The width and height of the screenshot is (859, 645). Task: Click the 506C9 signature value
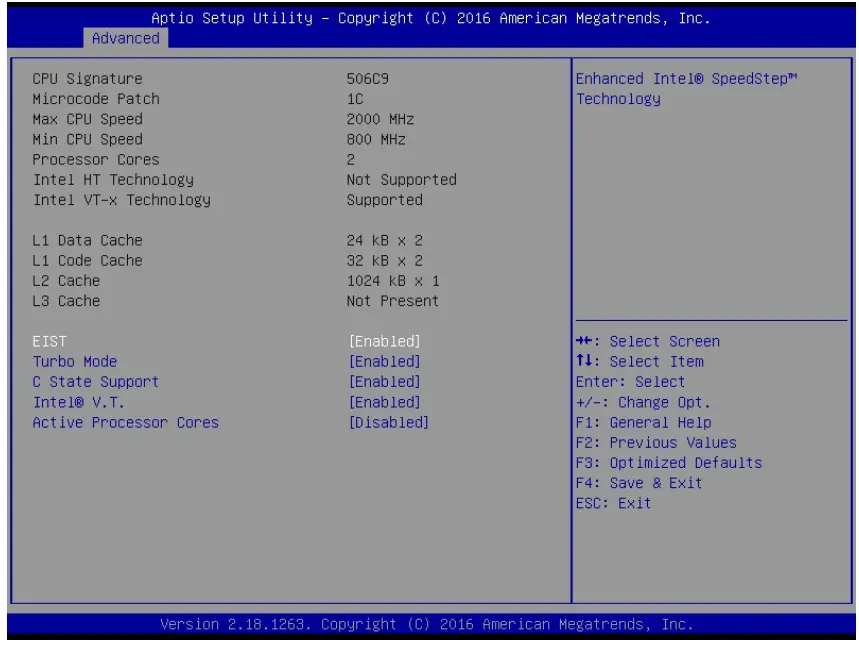(x=368, y=79)
